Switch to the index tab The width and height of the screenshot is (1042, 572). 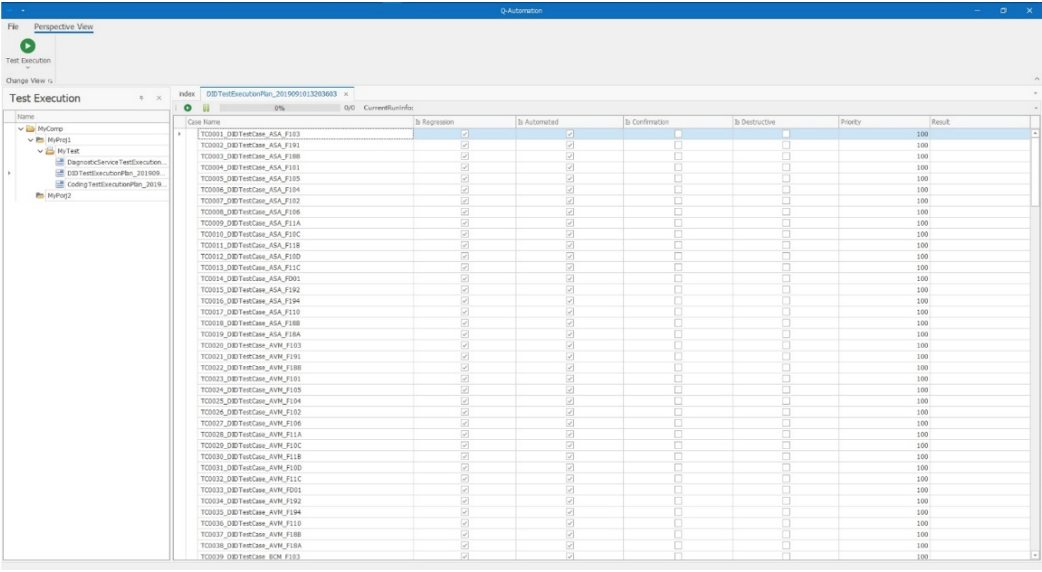pyautogui.click(x=187, y=94)
